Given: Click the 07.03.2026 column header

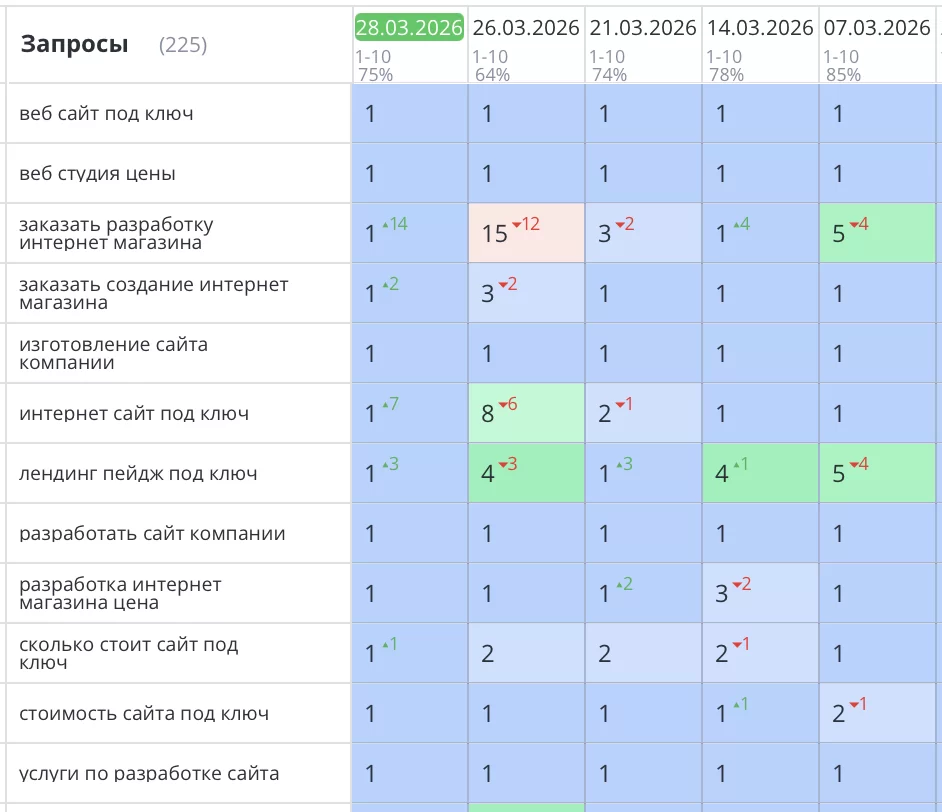Looking at the screenshot, I should click(877, 28).
